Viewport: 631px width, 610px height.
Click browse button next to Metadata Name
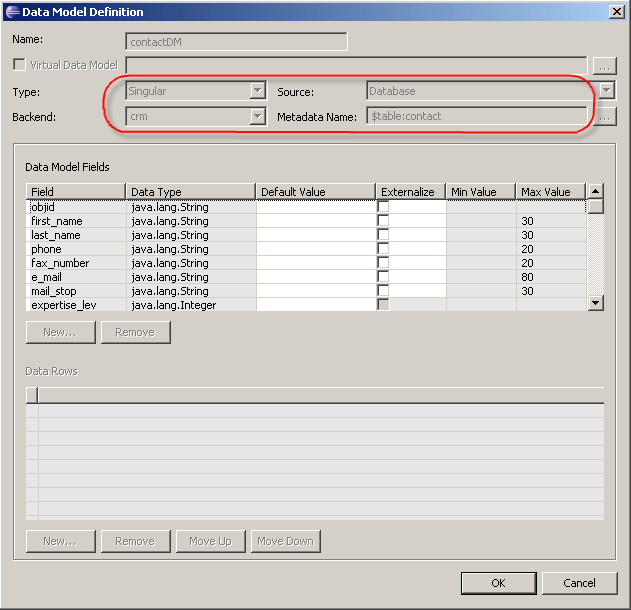click(x=604, y=117)
